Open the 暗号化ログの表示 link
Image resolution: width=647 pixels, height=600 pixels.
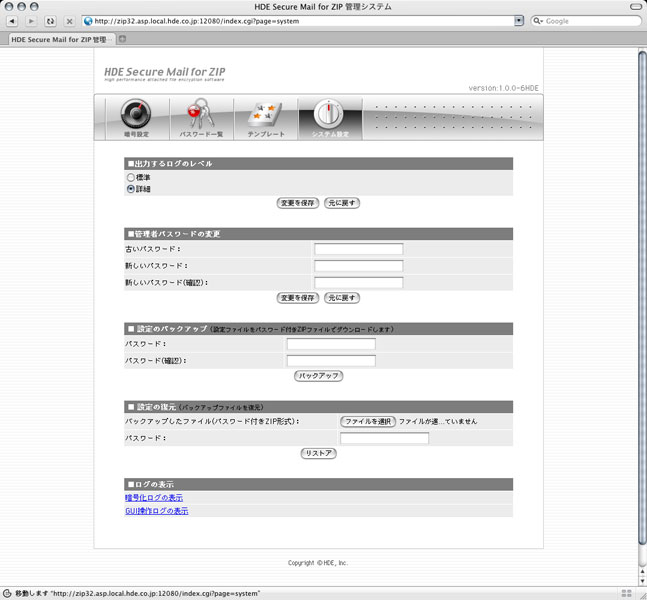click(x=154, y=498)
